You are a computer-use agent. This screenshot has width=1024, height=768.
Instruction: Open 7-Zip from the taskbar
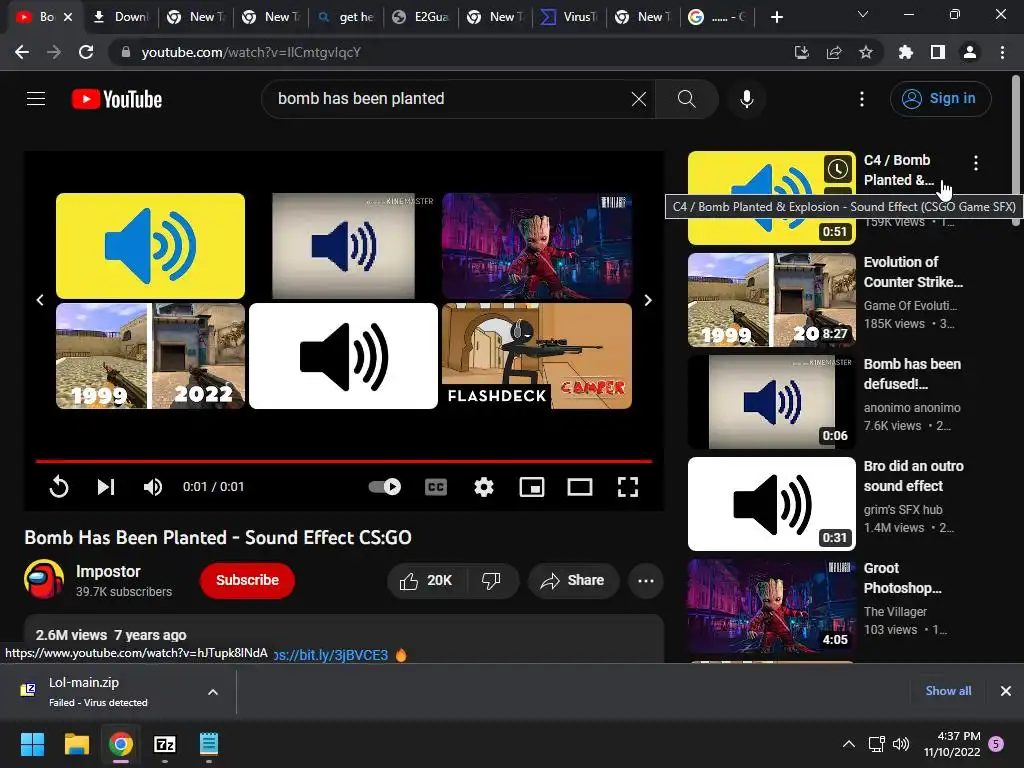165,744
